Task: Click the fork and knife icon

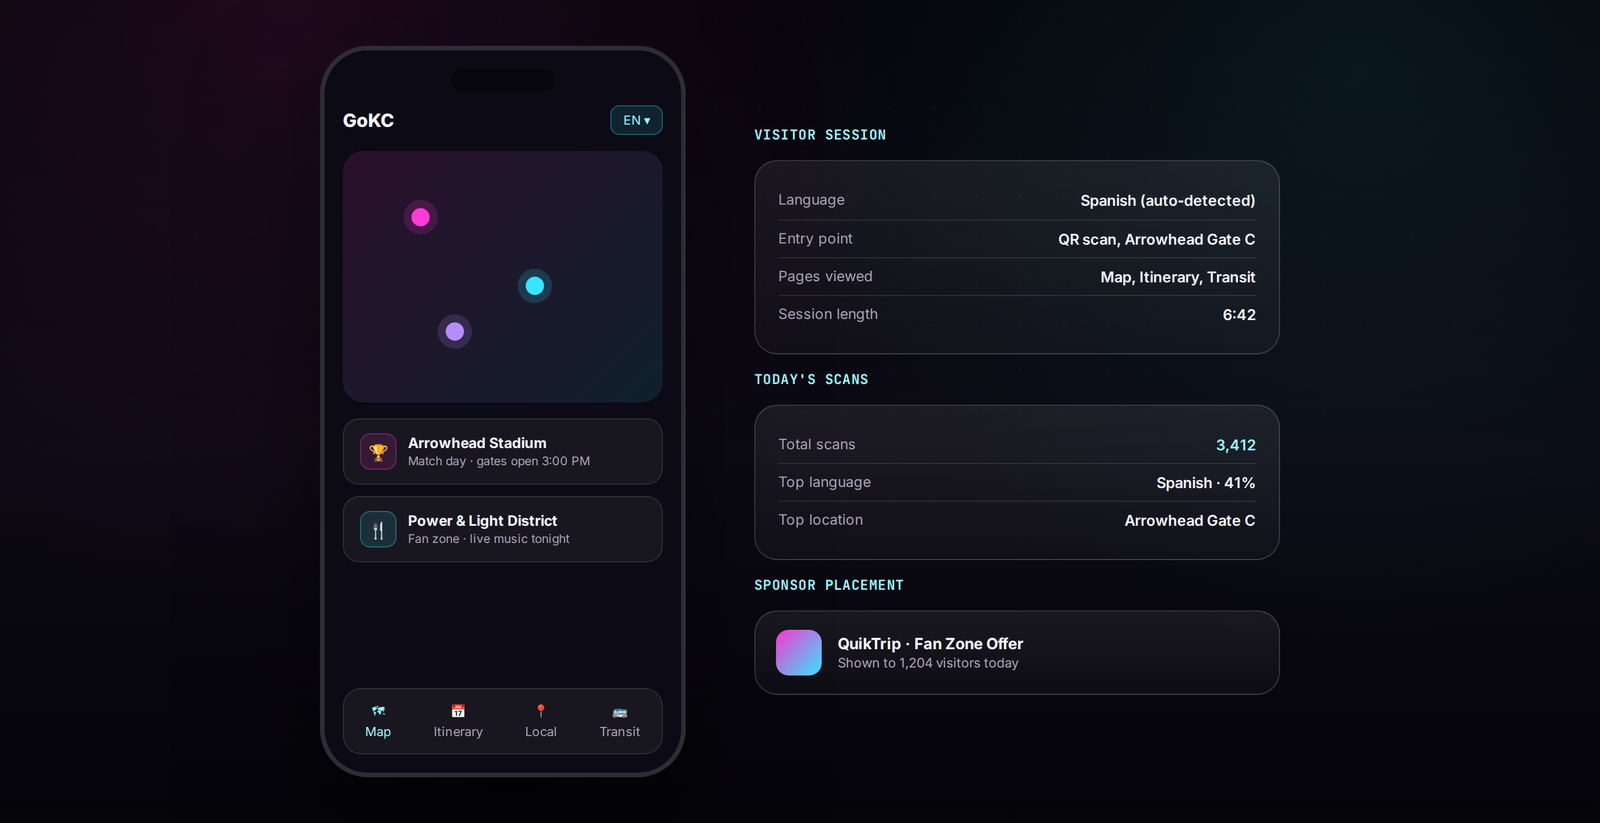Action: pyautogui.click(x=378, y=530)
